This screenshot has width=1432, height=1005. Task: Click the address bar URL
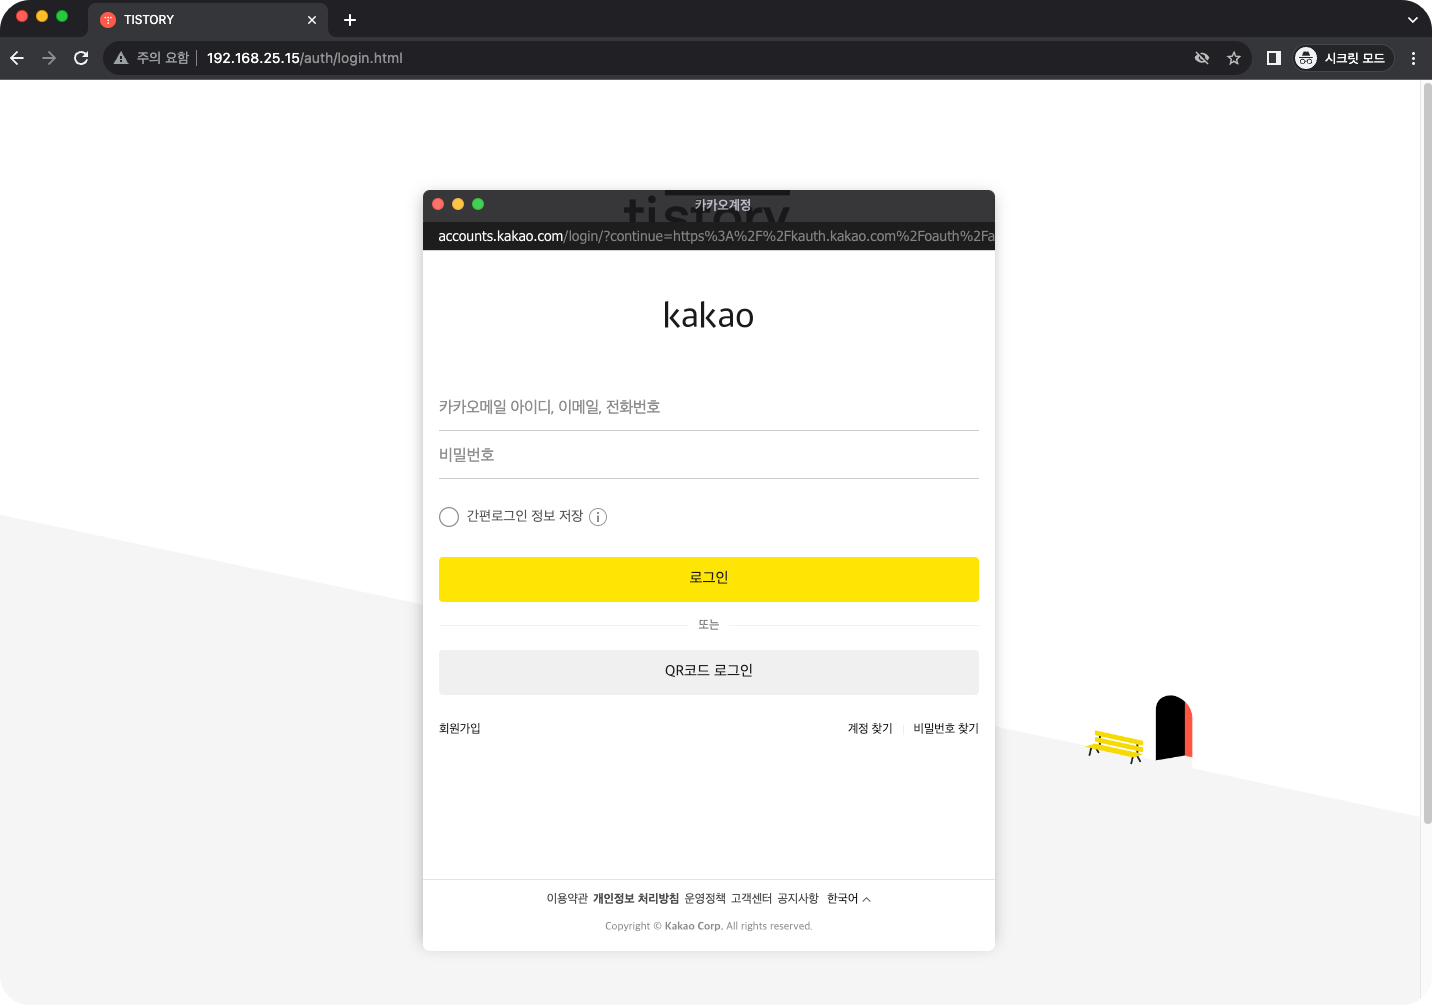coord(305,58)
